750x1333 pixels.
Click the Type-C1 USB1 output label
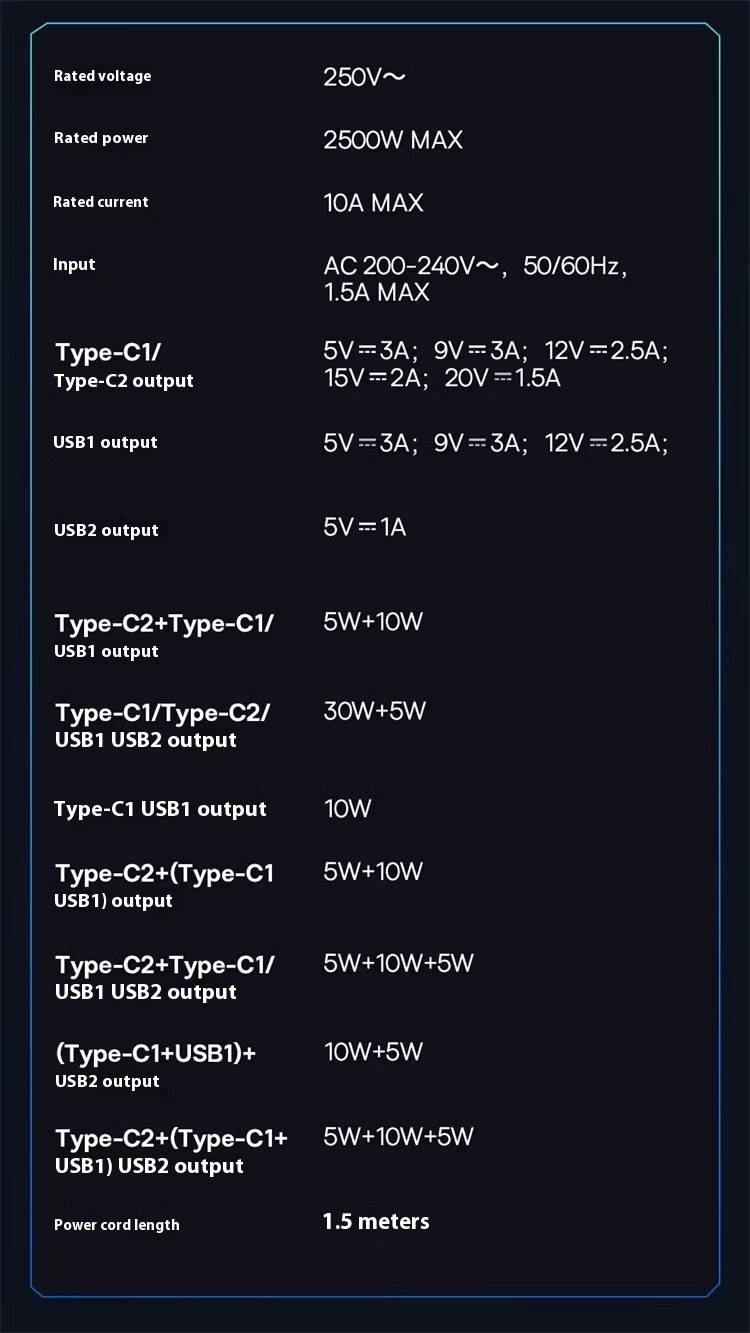point(160,809)
